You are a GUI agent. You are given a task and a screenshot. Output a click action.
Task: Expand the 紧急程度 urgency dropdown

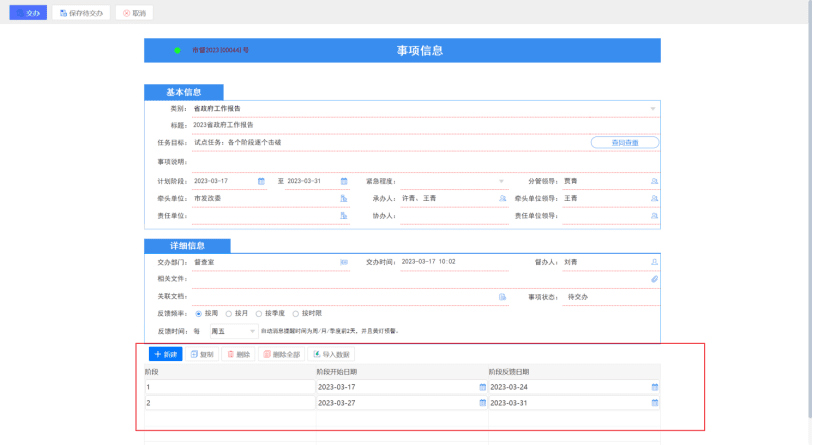pos(501,182)
